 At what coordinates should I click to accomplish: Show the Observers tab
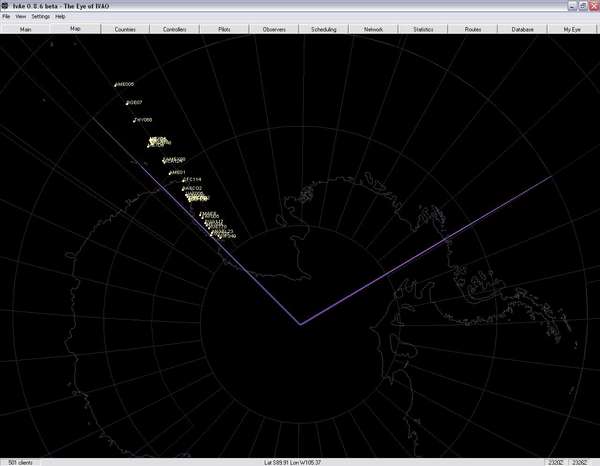point(273,30)
